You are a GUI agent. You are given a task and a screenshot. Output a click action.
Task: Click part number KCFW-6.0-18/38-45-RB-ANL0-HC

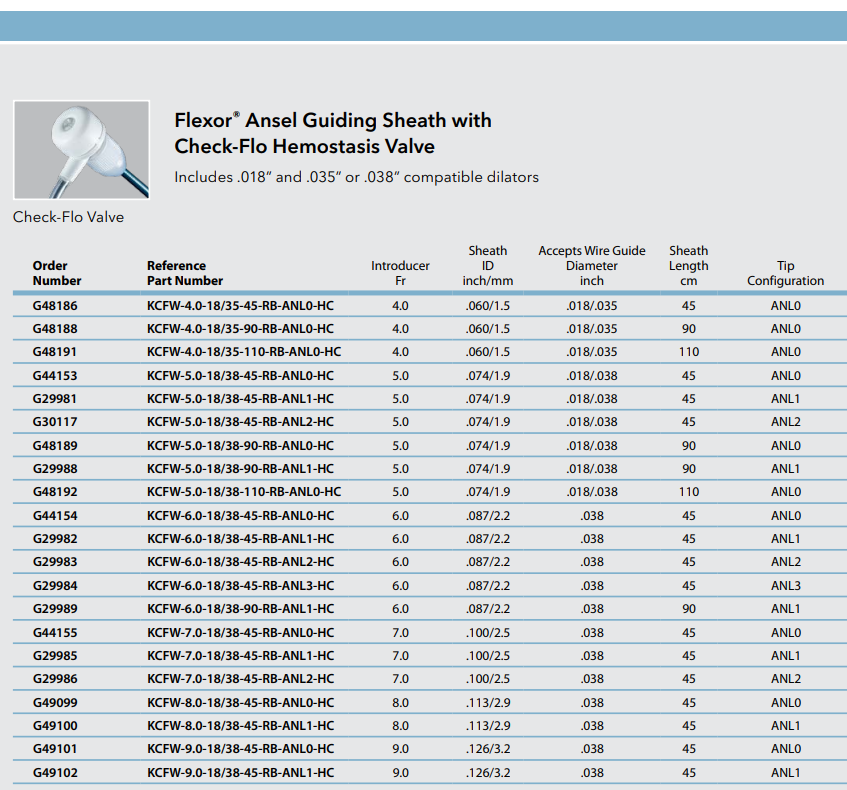click(240, 515)
